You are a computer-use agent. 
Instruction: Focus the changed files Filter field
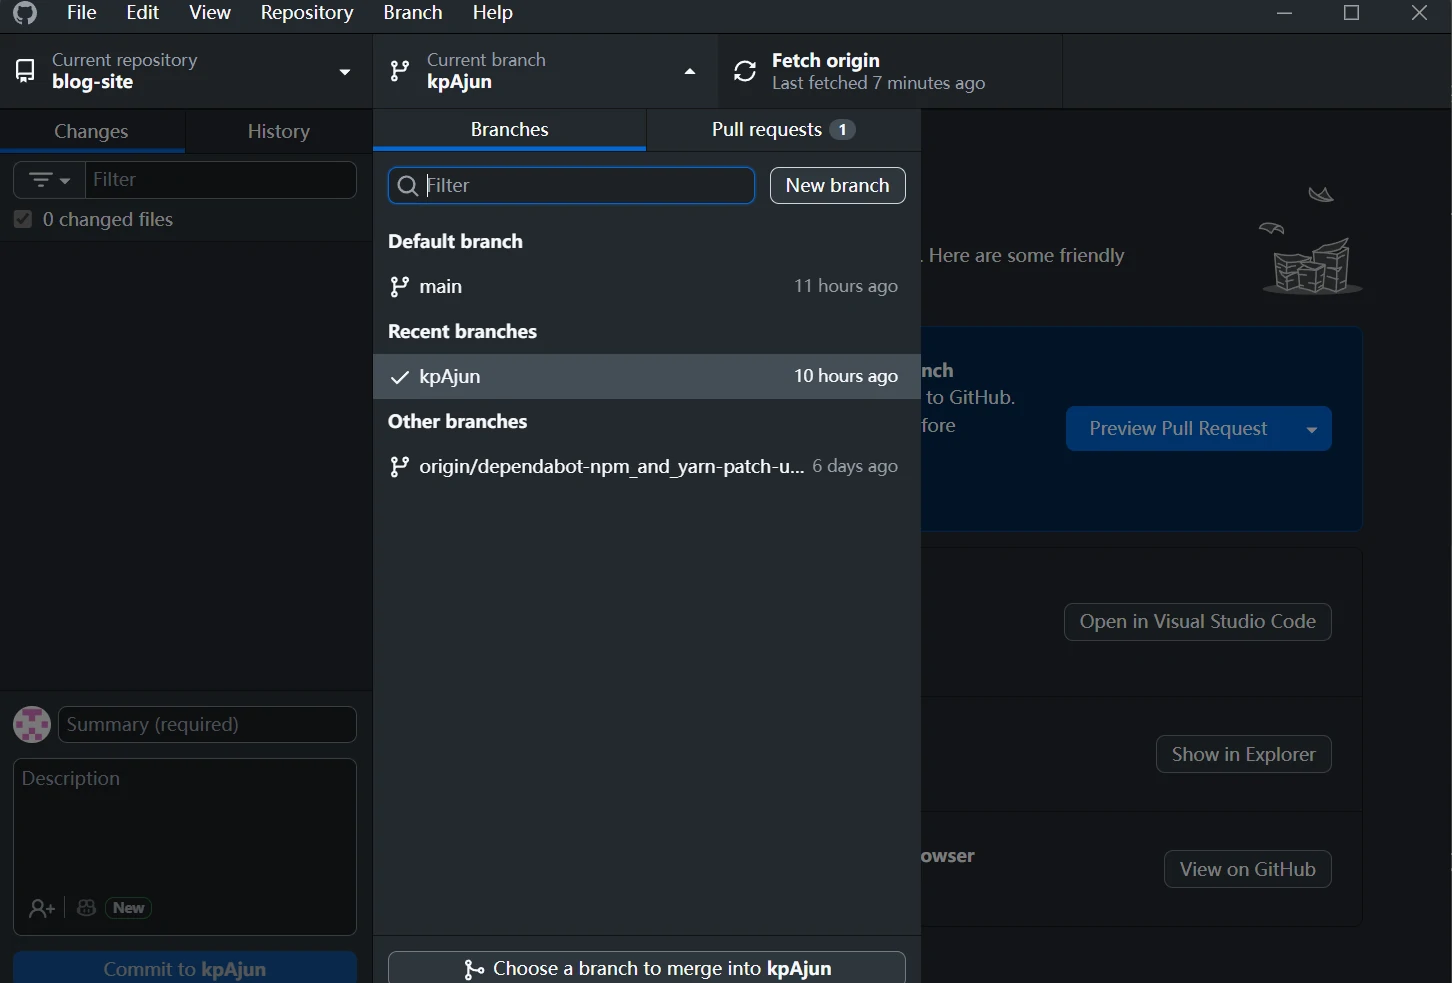pyautogui.click(x=221, y=180)
